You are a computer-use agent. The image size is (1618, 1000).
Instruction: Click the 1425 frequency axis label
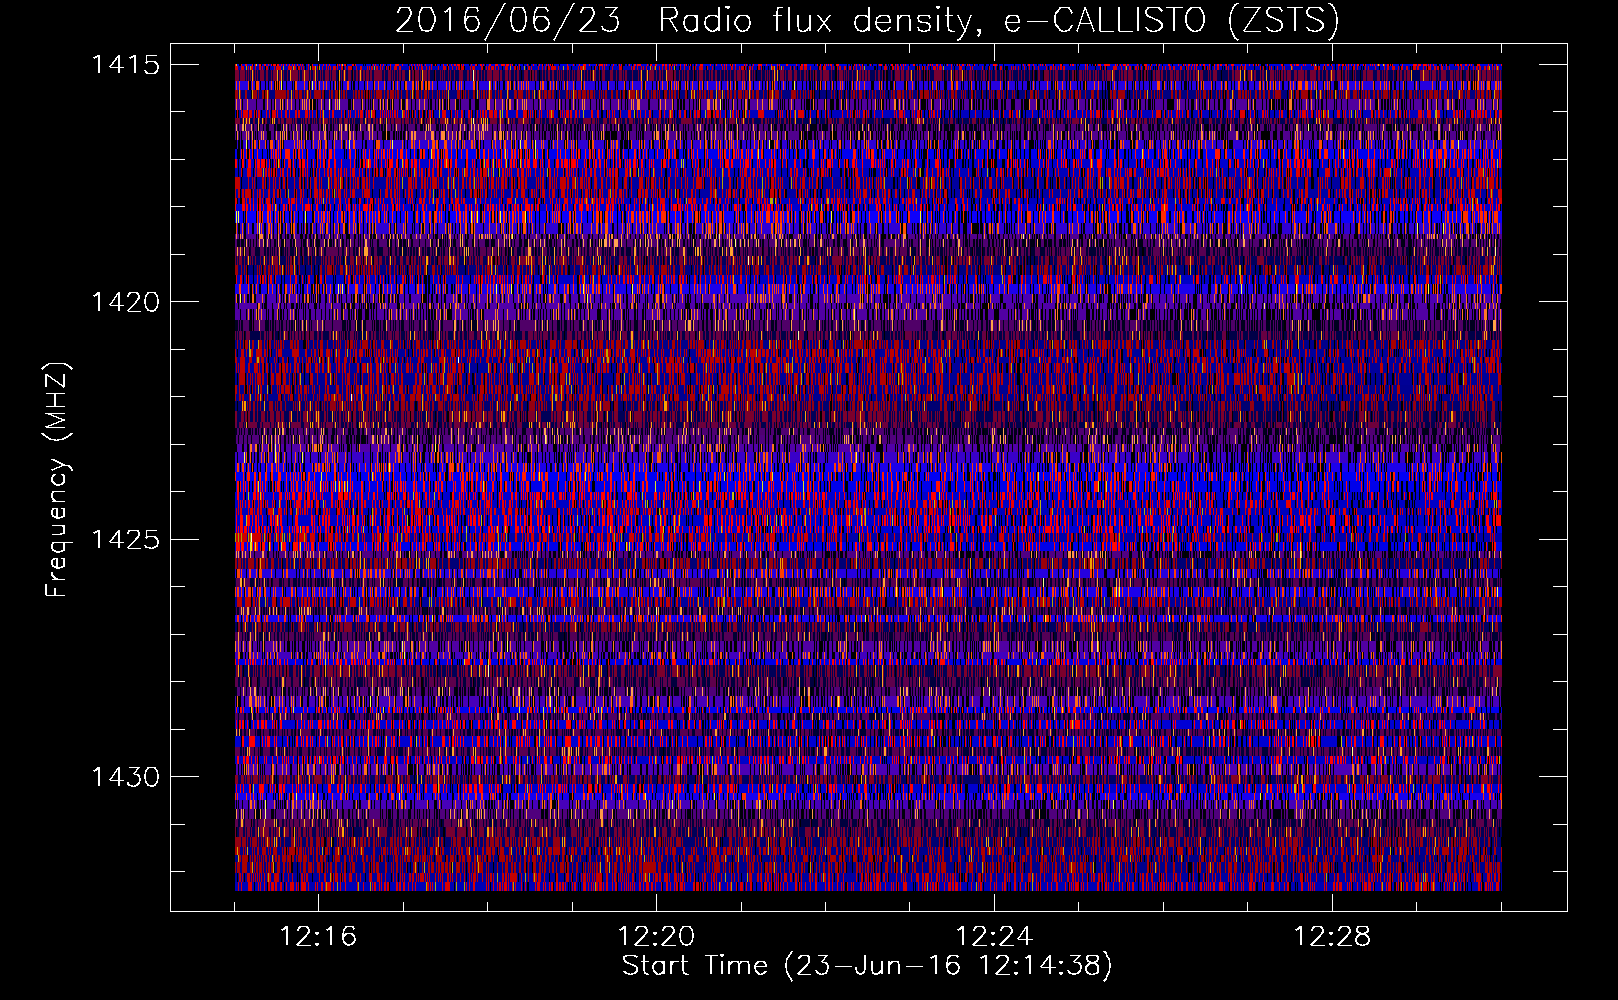click(125, 540)
